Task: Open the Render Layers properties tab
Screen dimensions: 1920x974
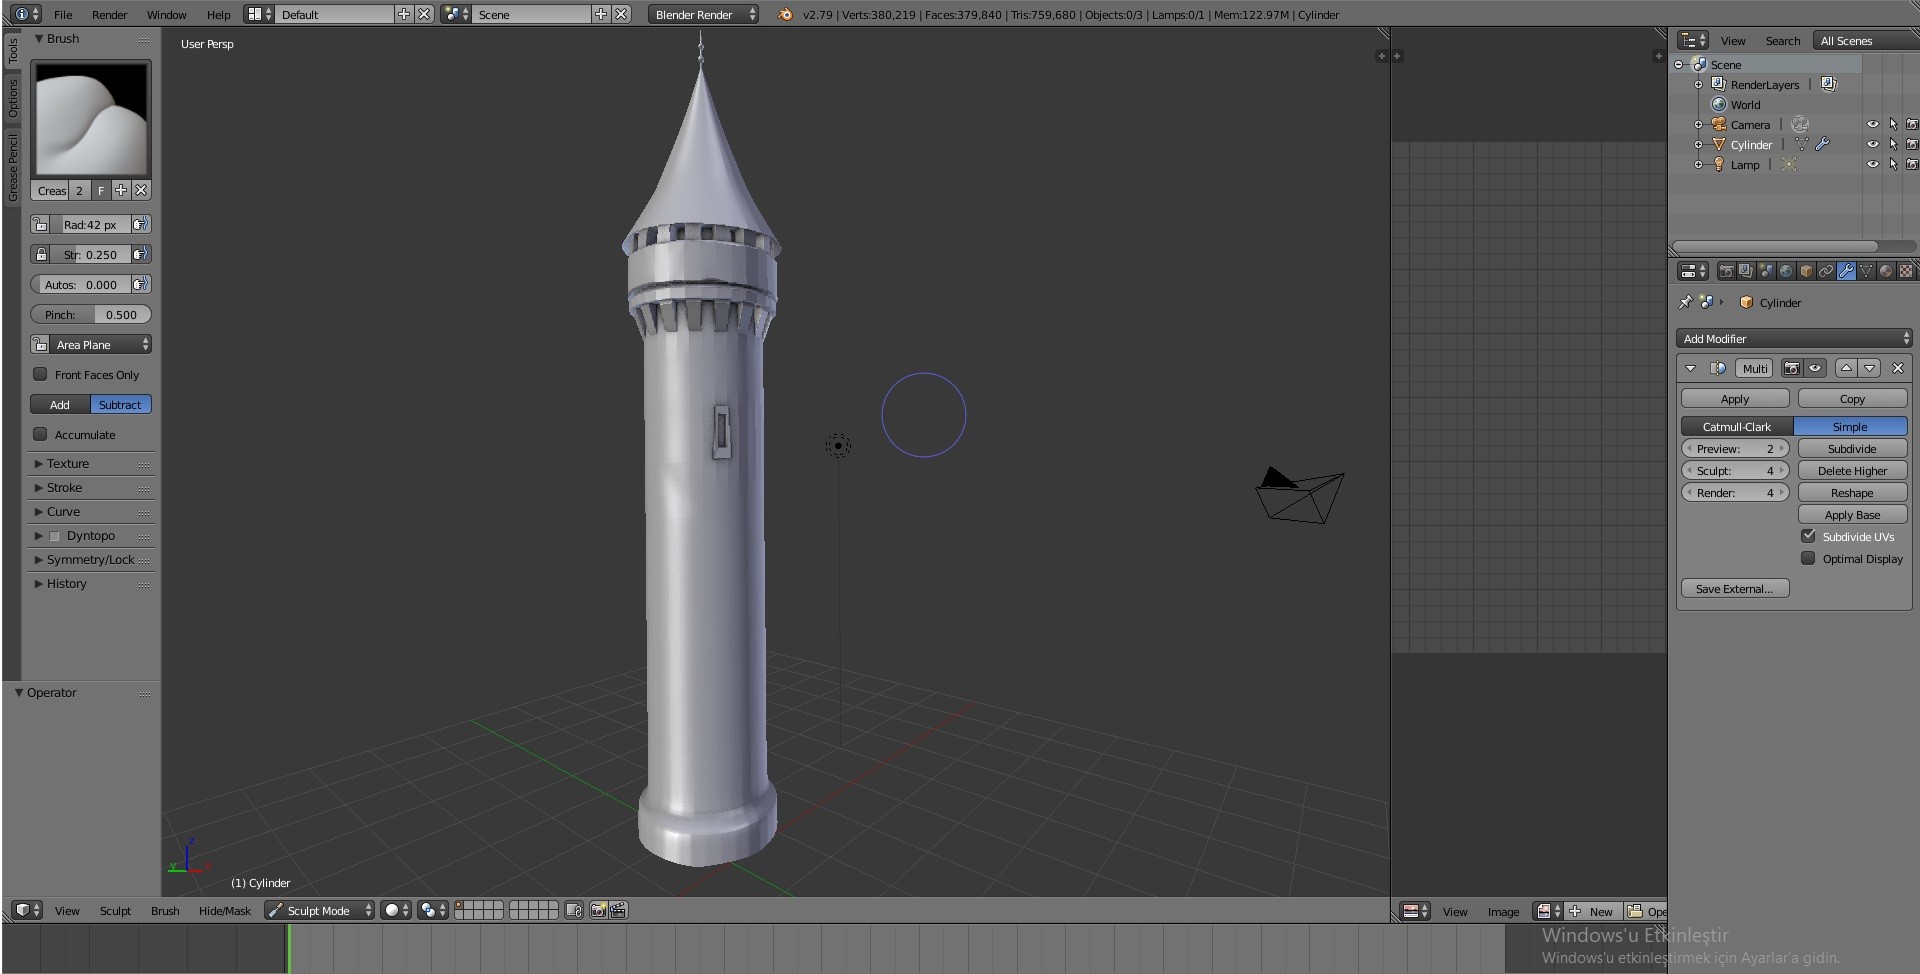Action: click(x=1746, y=271)
